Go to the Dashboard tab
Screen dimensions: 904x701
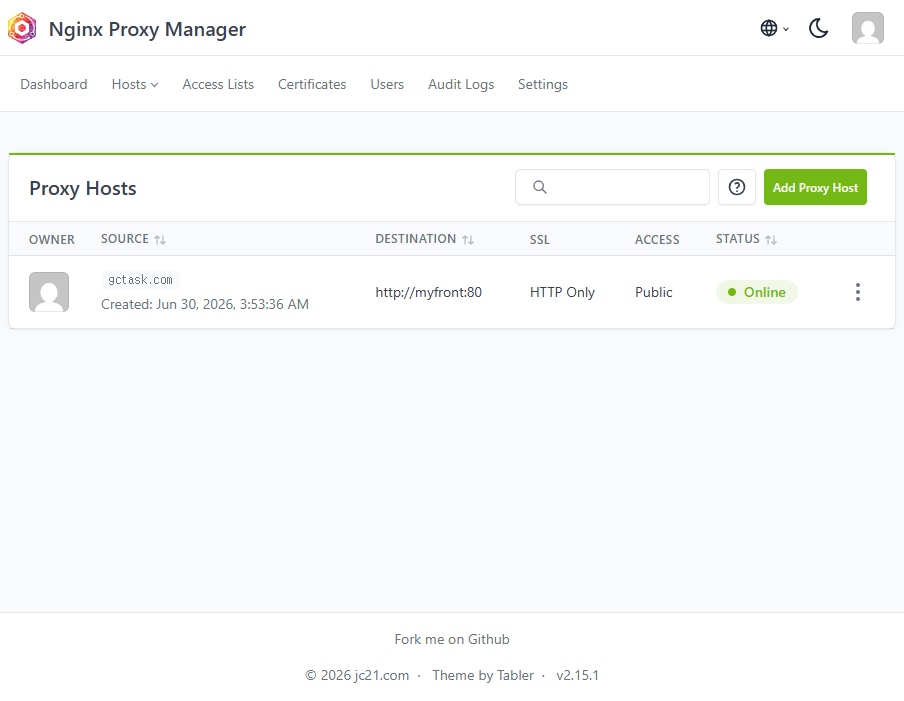54,84
